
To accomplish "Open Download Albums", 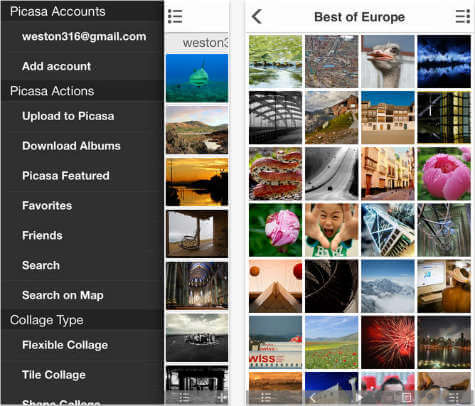I will tap(71, 146).
